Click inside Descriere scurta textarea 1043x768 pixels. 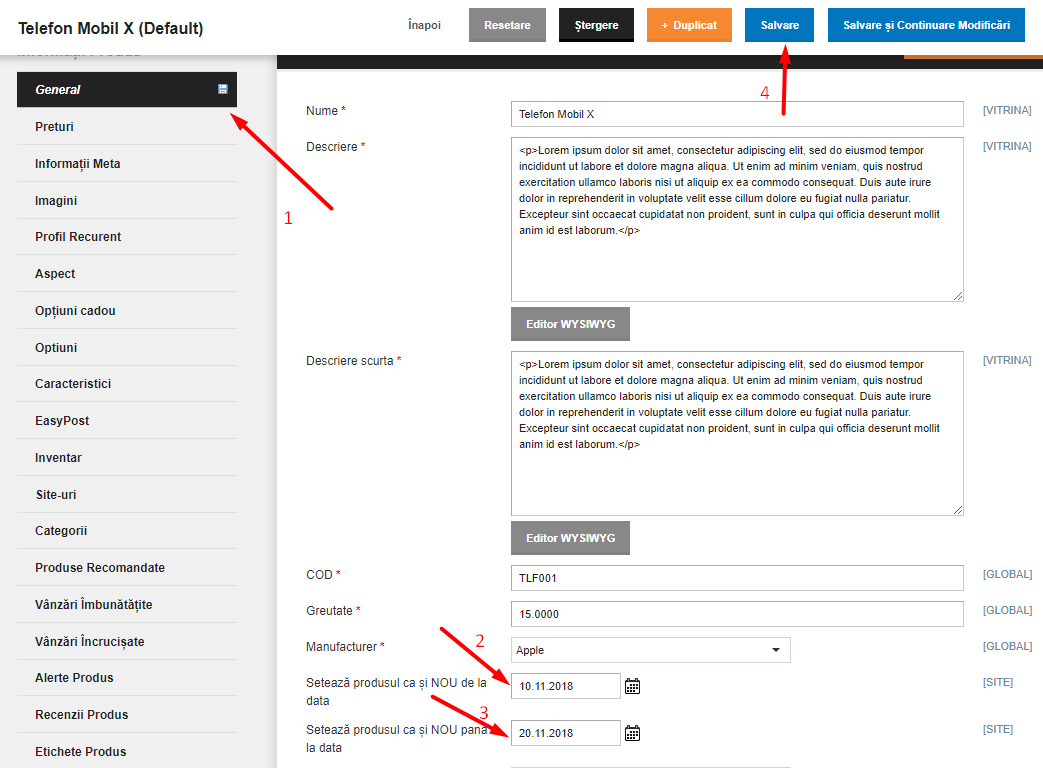tap(737, 434)
